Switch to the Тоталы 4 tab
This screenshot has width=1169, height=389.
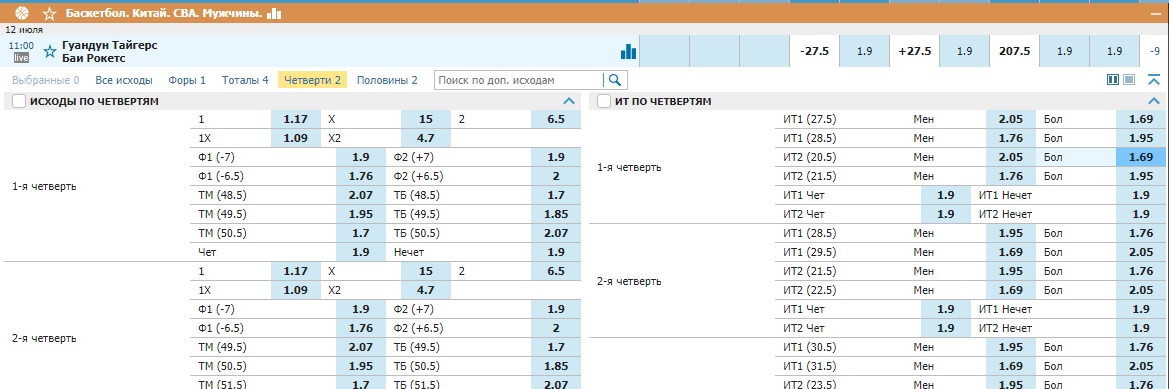pyautogui.click(x=245, y=80)
